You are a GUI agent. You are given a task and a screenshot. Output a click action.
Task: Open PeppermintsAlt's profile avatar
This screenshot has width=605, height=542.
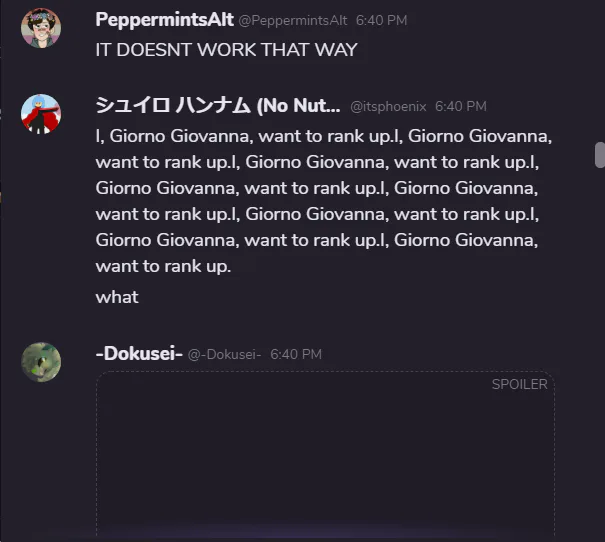click(x=41, y=28)
